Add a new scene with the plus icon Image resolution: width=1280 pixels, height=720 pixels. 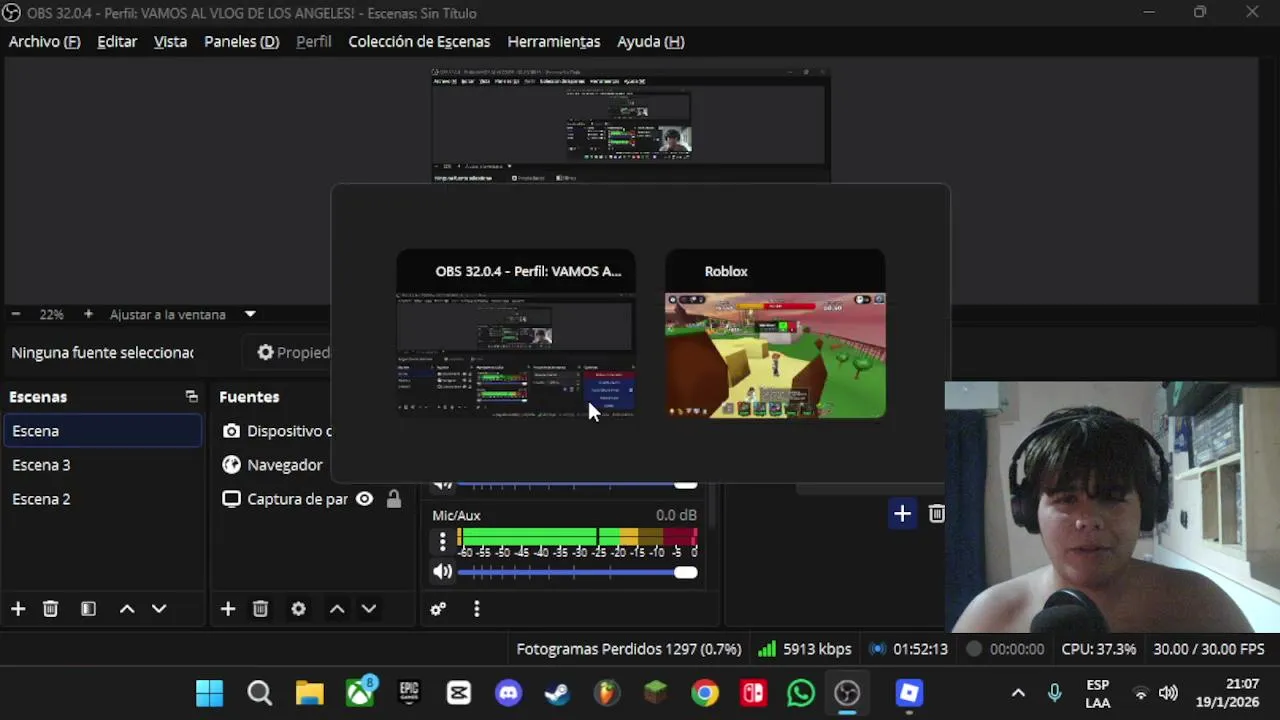point(18,608)
